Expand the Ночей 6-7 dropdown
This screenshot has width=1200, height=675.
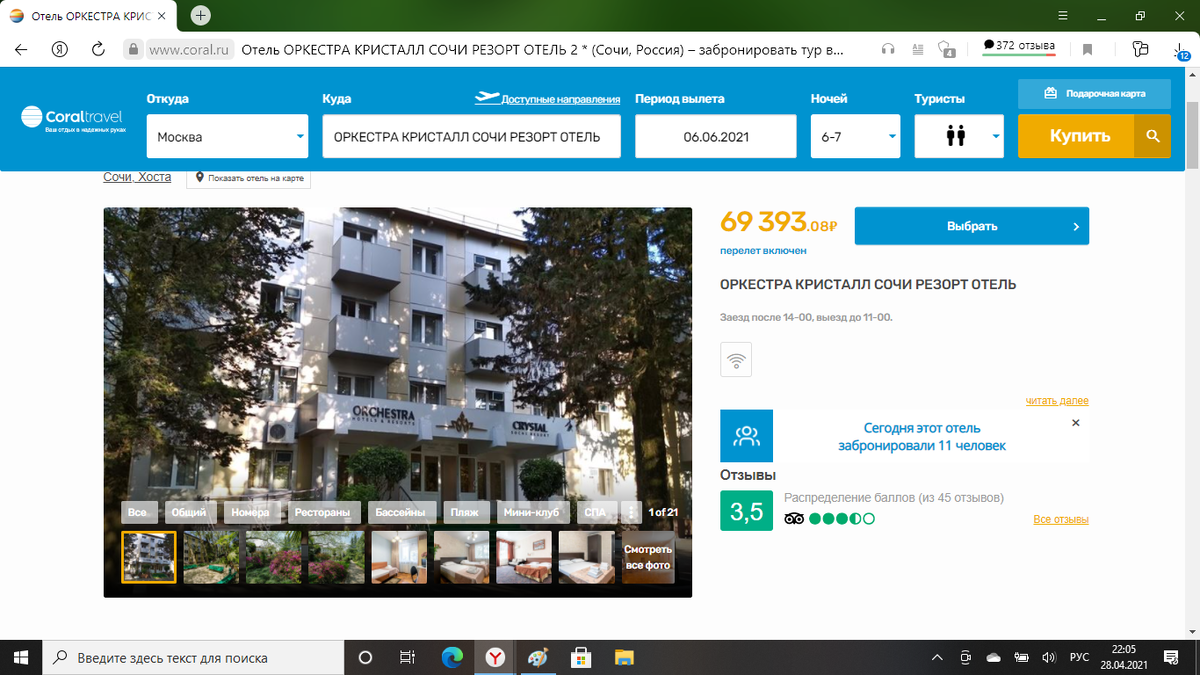(x=855, y=136)
